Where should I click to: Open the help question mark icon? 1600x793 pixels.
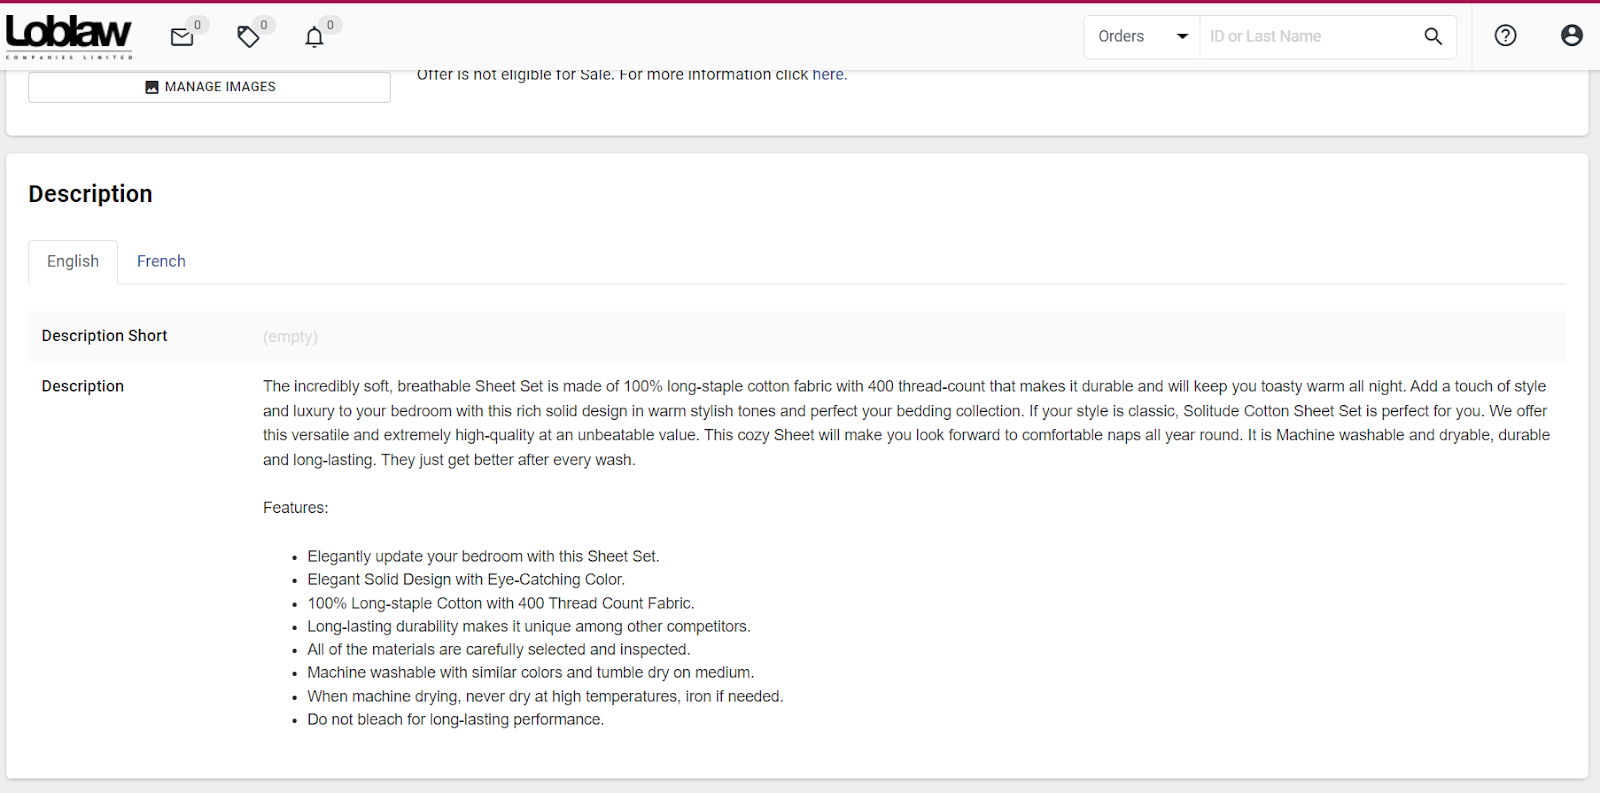(1505, 36)
